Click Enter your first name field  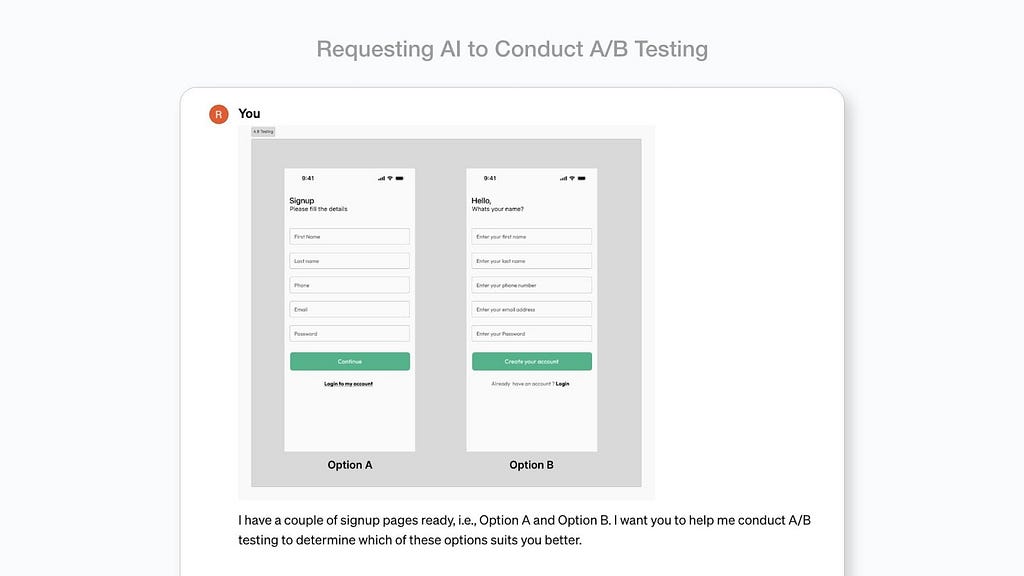[x=532, y=236]
